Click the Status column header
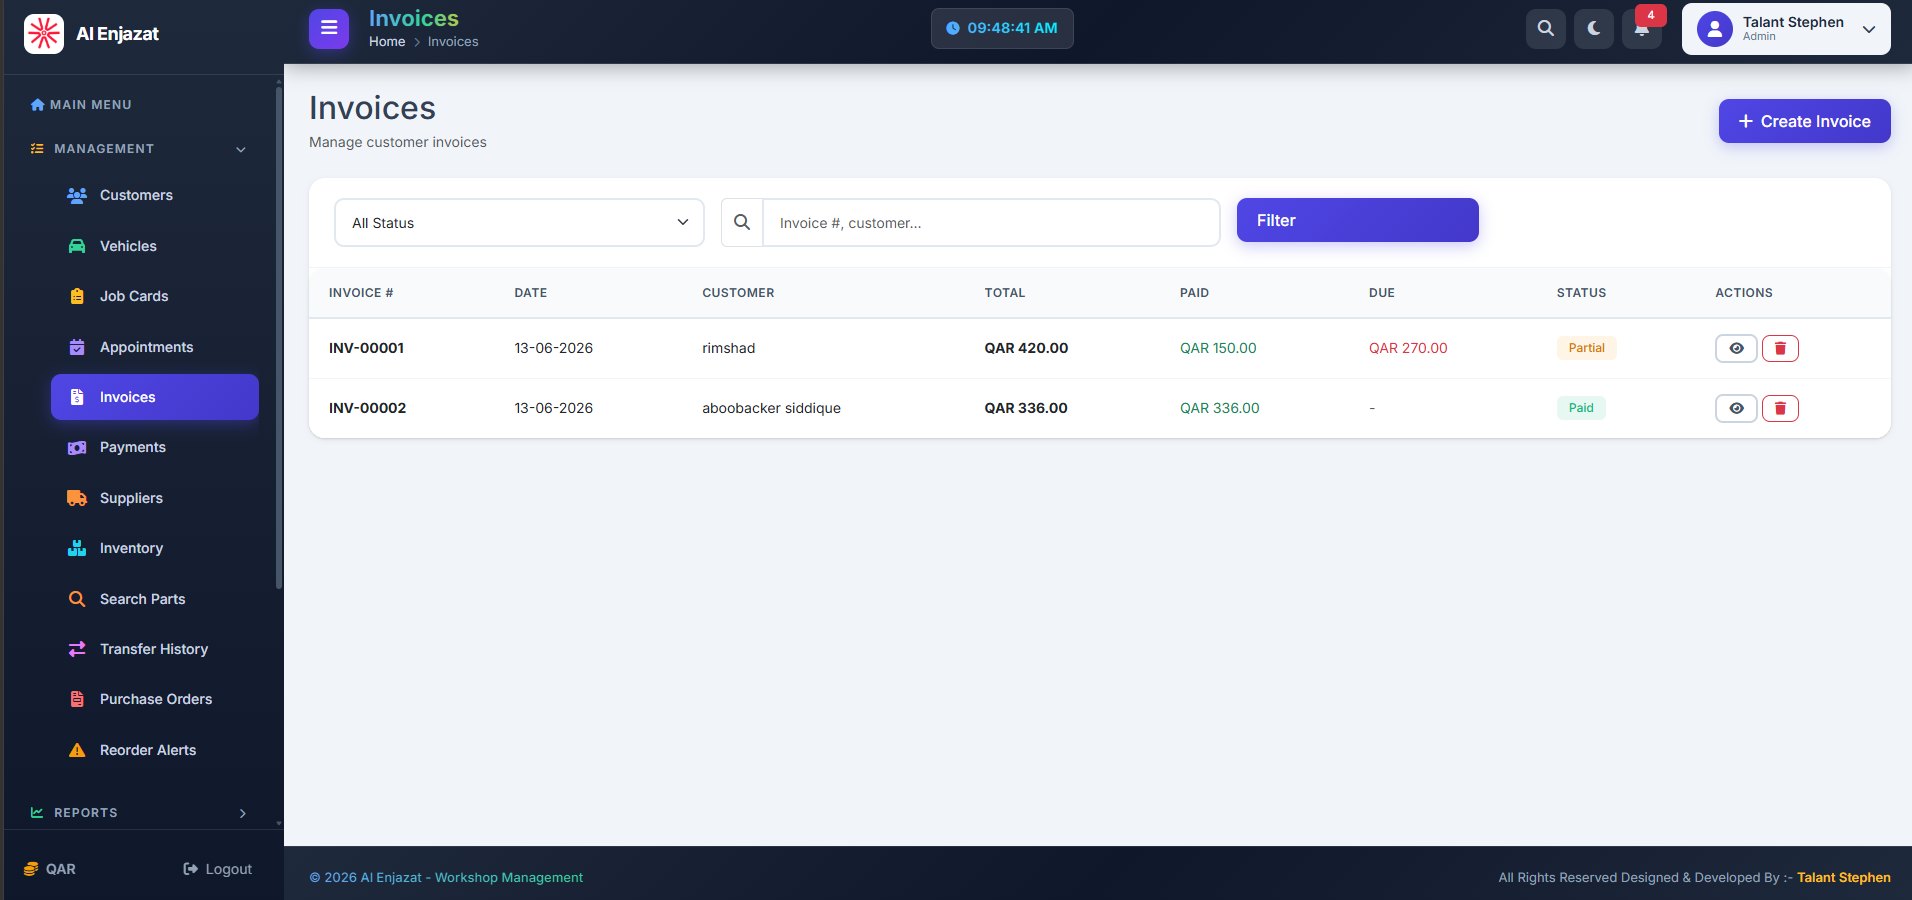The width and height of the screenshot is (1912, 900). coord(1581,293)
